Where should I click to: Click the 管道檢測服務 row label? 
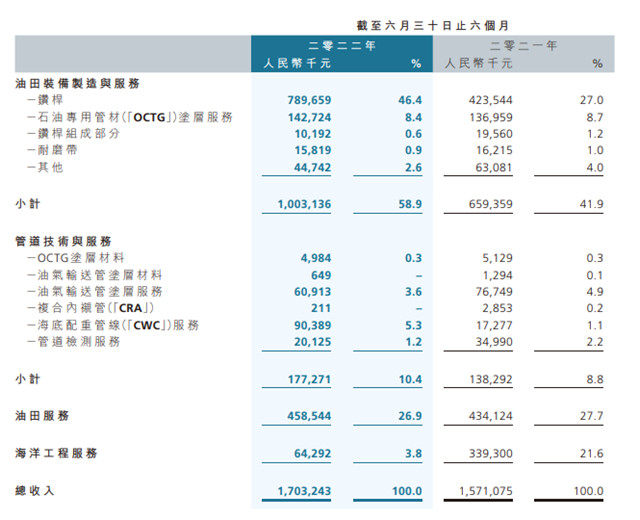tap(73, 342)
